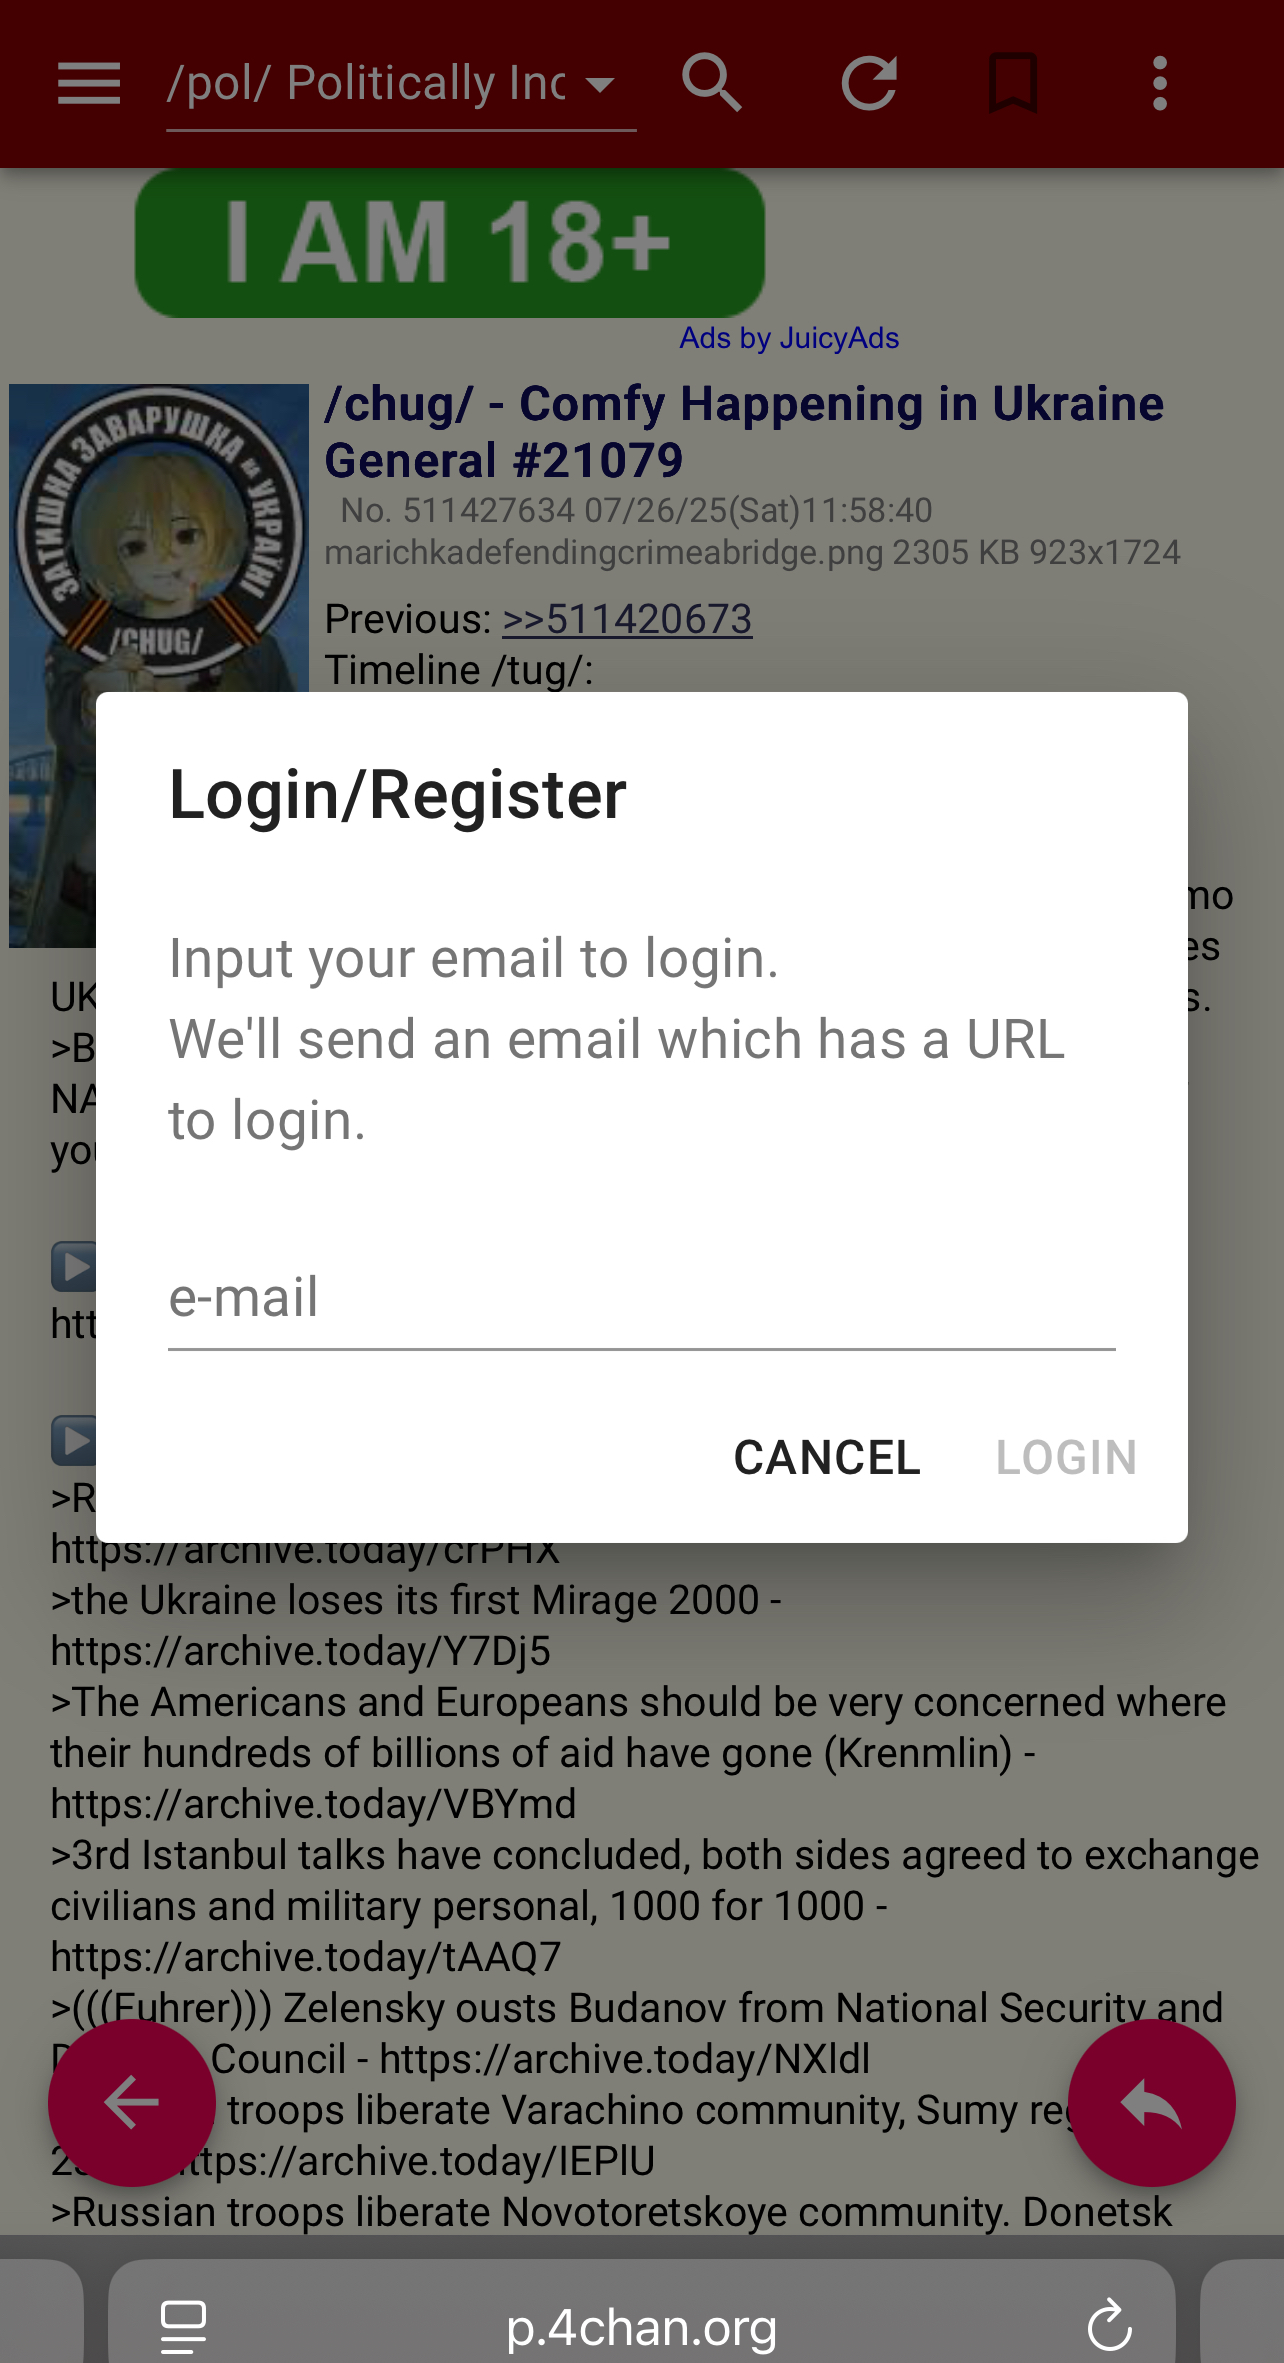The width and height of the screenshot is (1284, 2363).
Task: Bookmark this thread
Action: point(1013,83)
